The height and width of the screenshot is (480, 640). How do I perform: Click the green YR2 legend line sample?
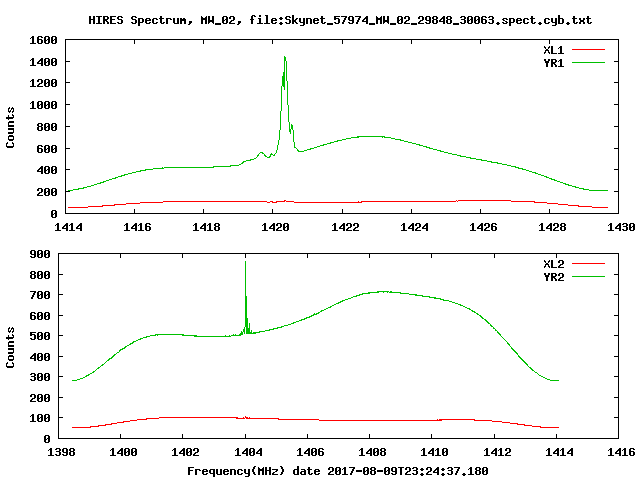pyautogui.click(x=590, y=276)
